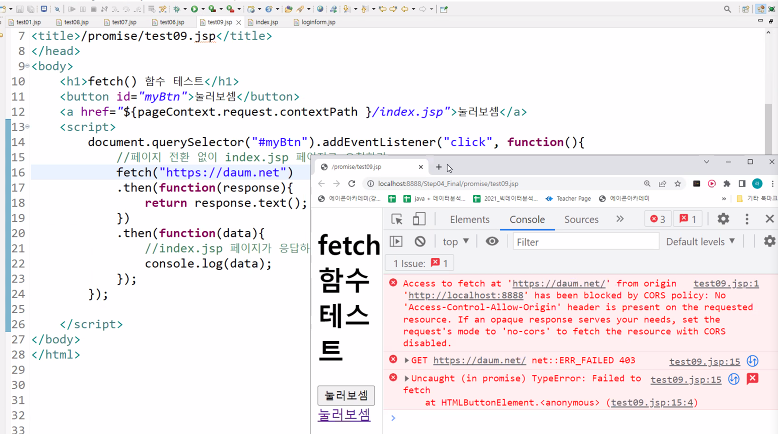Click the Eclipse Debug bug icon

(176, 9)
